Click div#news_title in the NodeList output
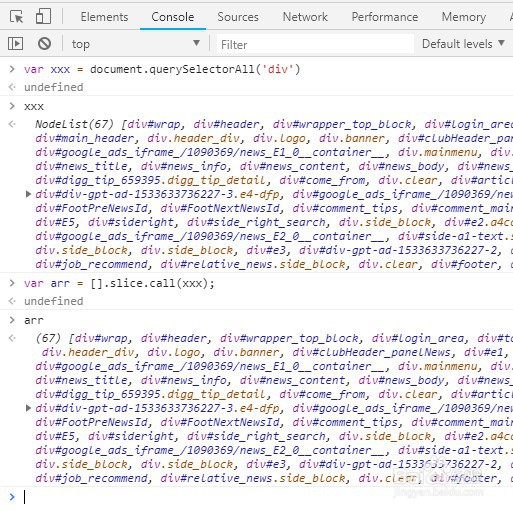 [x=81, y=166]
